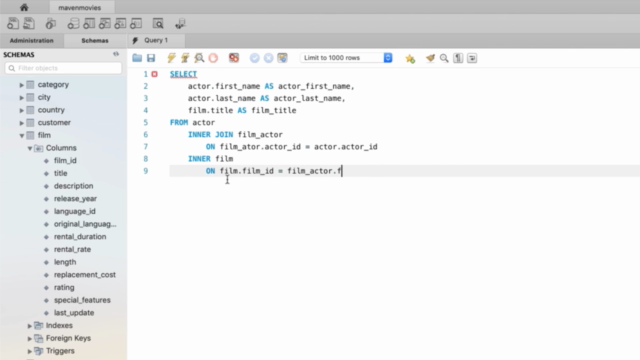640x360 pixels.
Task: Click 'FROM actor' on line 5
Action: pos(192,122)
